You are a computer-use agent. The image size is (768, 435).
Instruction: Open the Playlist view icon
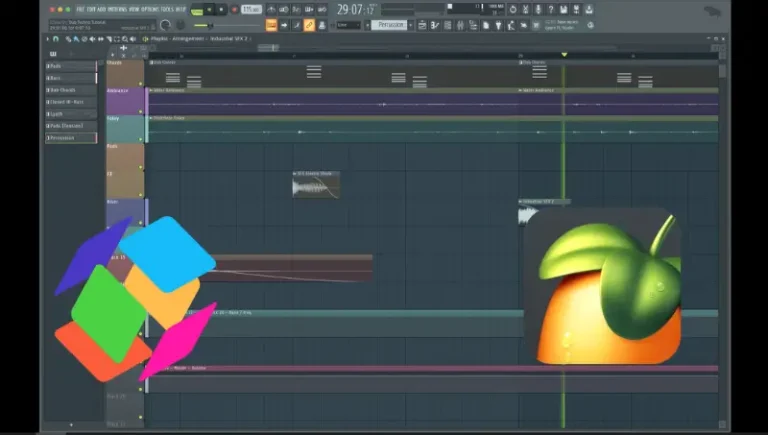coord(422,25)
